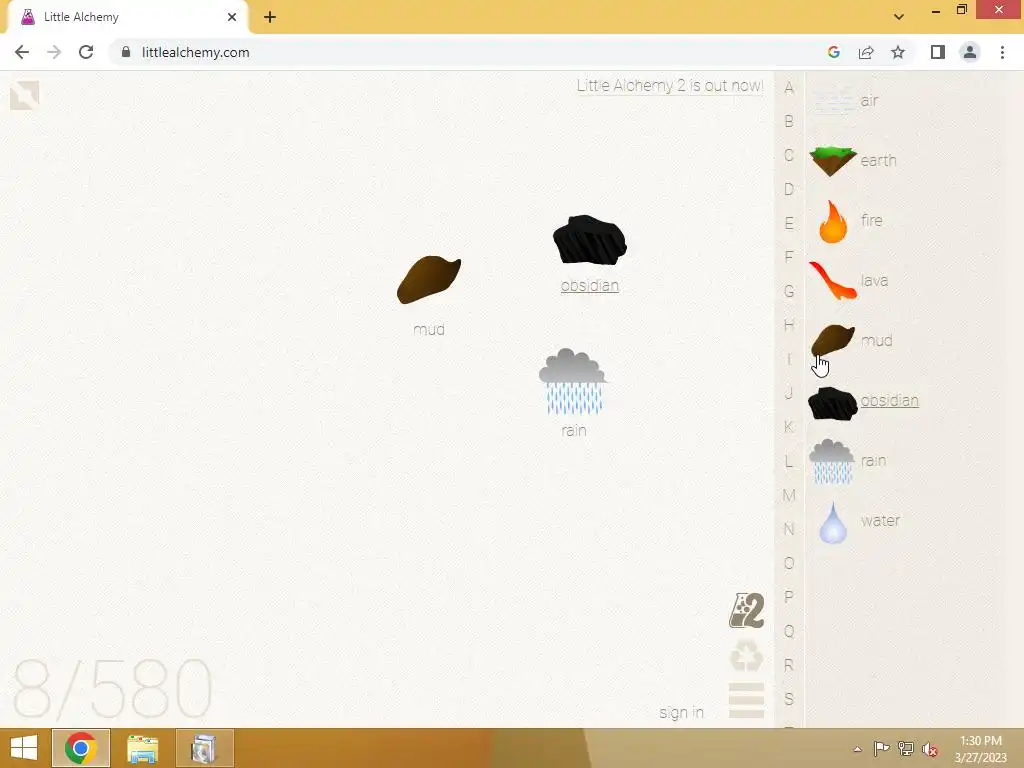
Task: Pick the fire element icon in sidebar
Action: [833, 221]
